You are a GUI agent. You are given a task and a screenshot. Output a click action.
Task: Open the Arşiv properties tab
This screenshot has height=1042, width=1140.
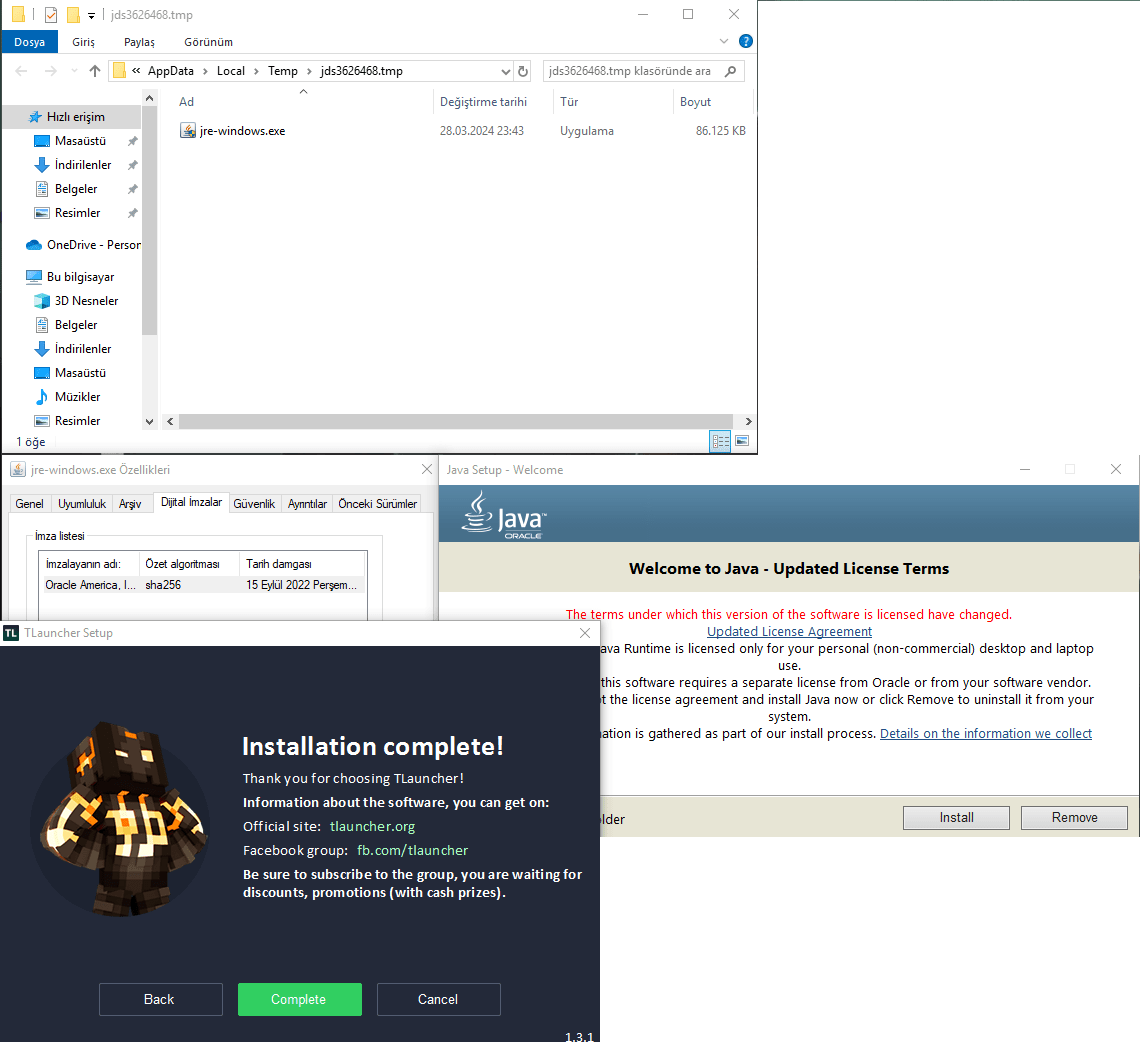click(130, 504)
